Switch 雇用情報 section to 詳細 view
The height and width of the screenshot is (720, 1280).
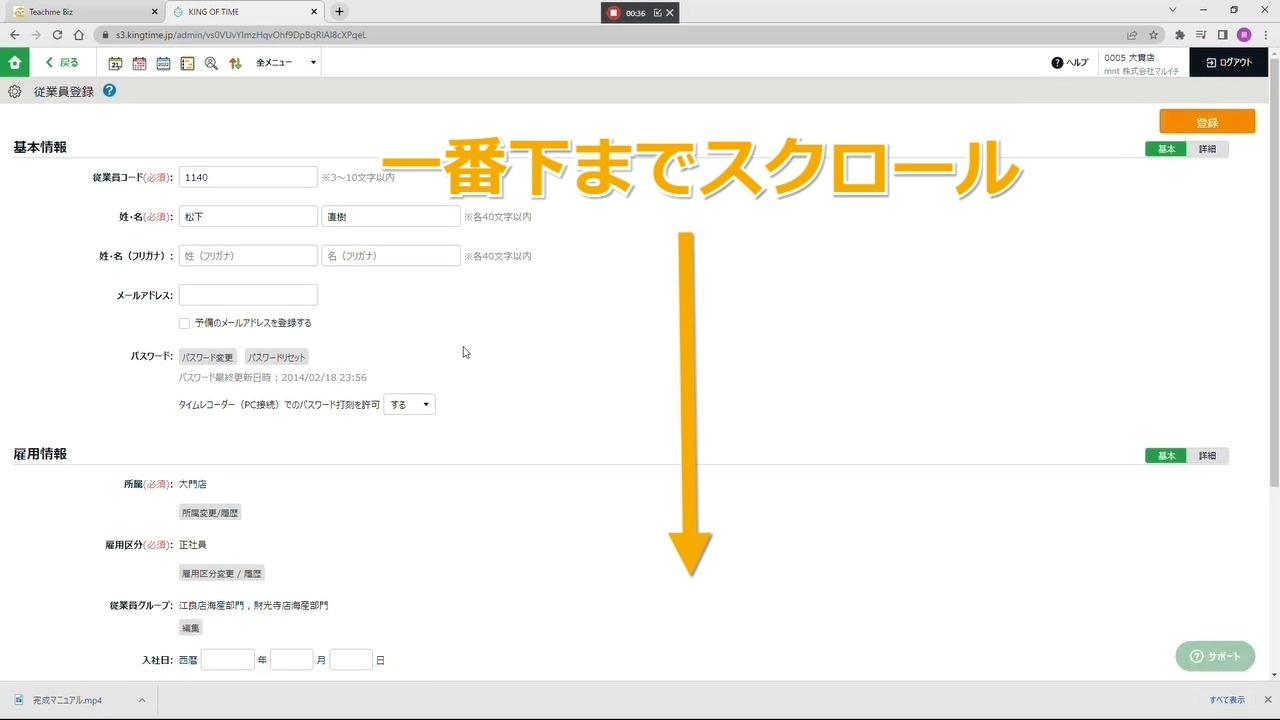[1207, 456]
